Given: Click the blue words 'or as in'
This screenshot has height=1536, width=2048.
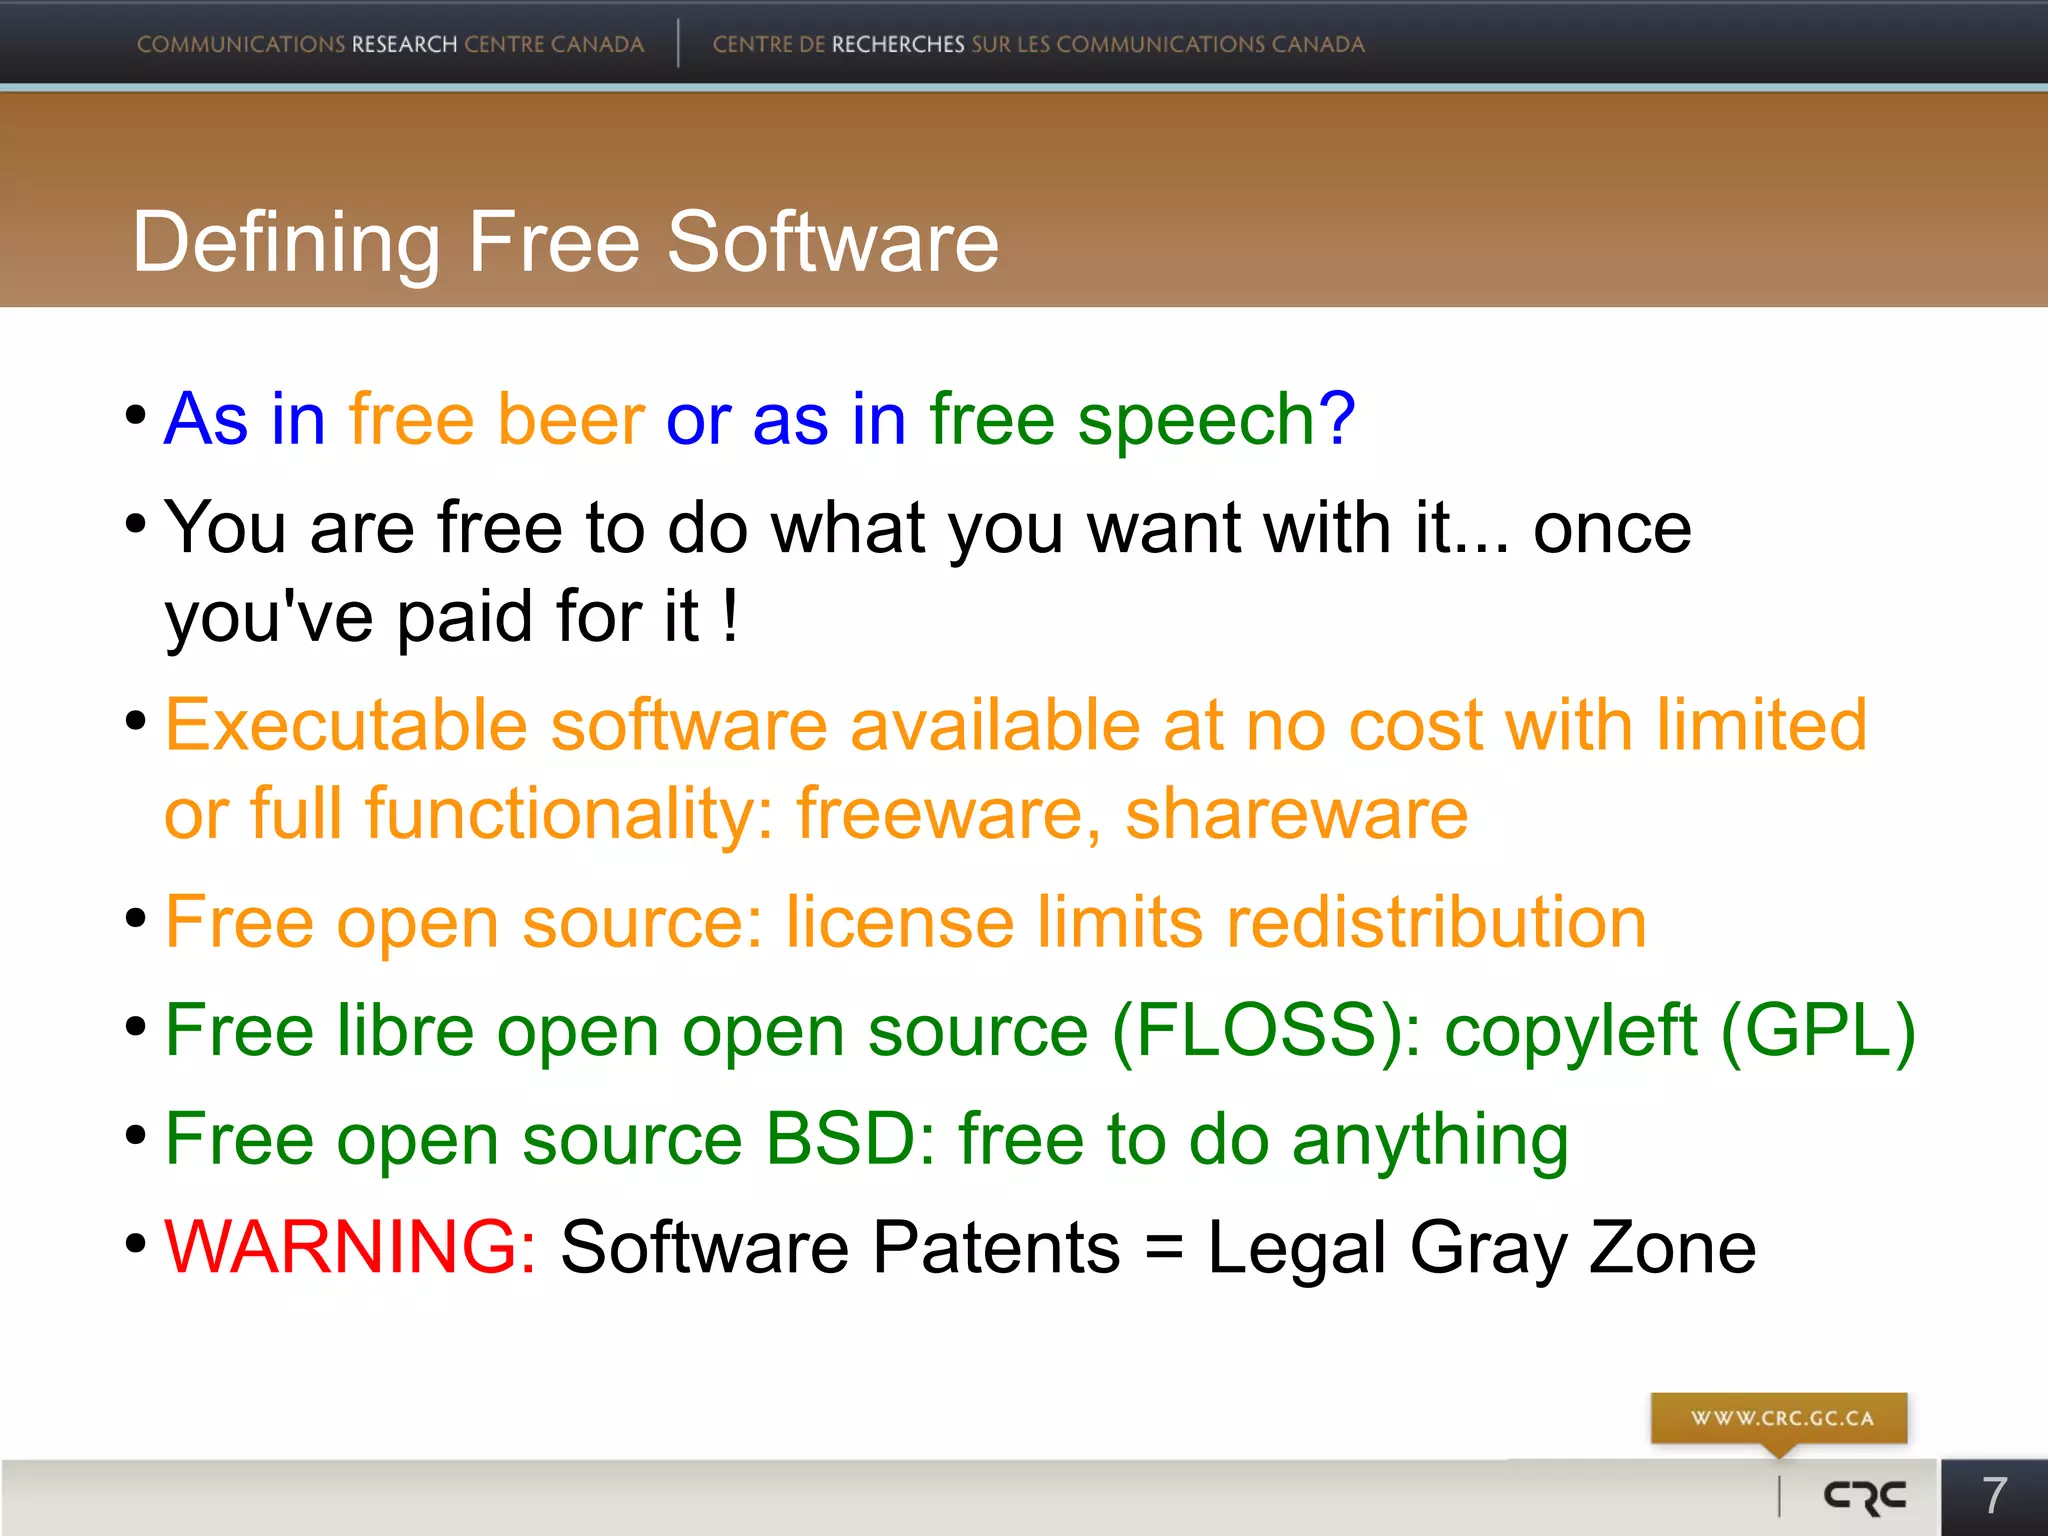Looking at the screenshot, I should (786, 419).
